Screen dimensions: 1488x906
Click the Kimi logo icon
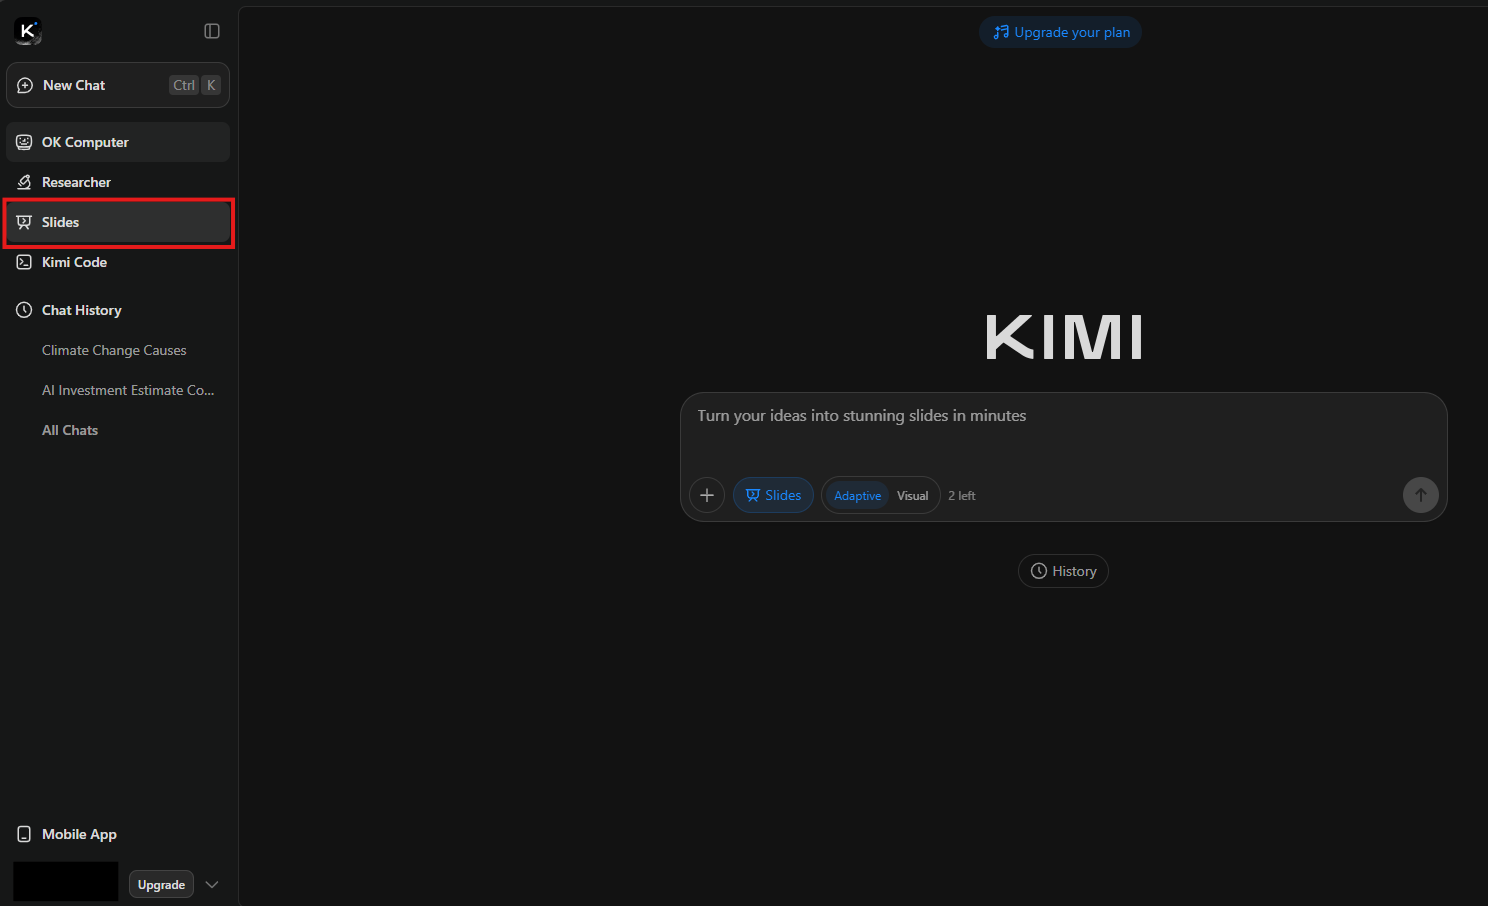27,31
